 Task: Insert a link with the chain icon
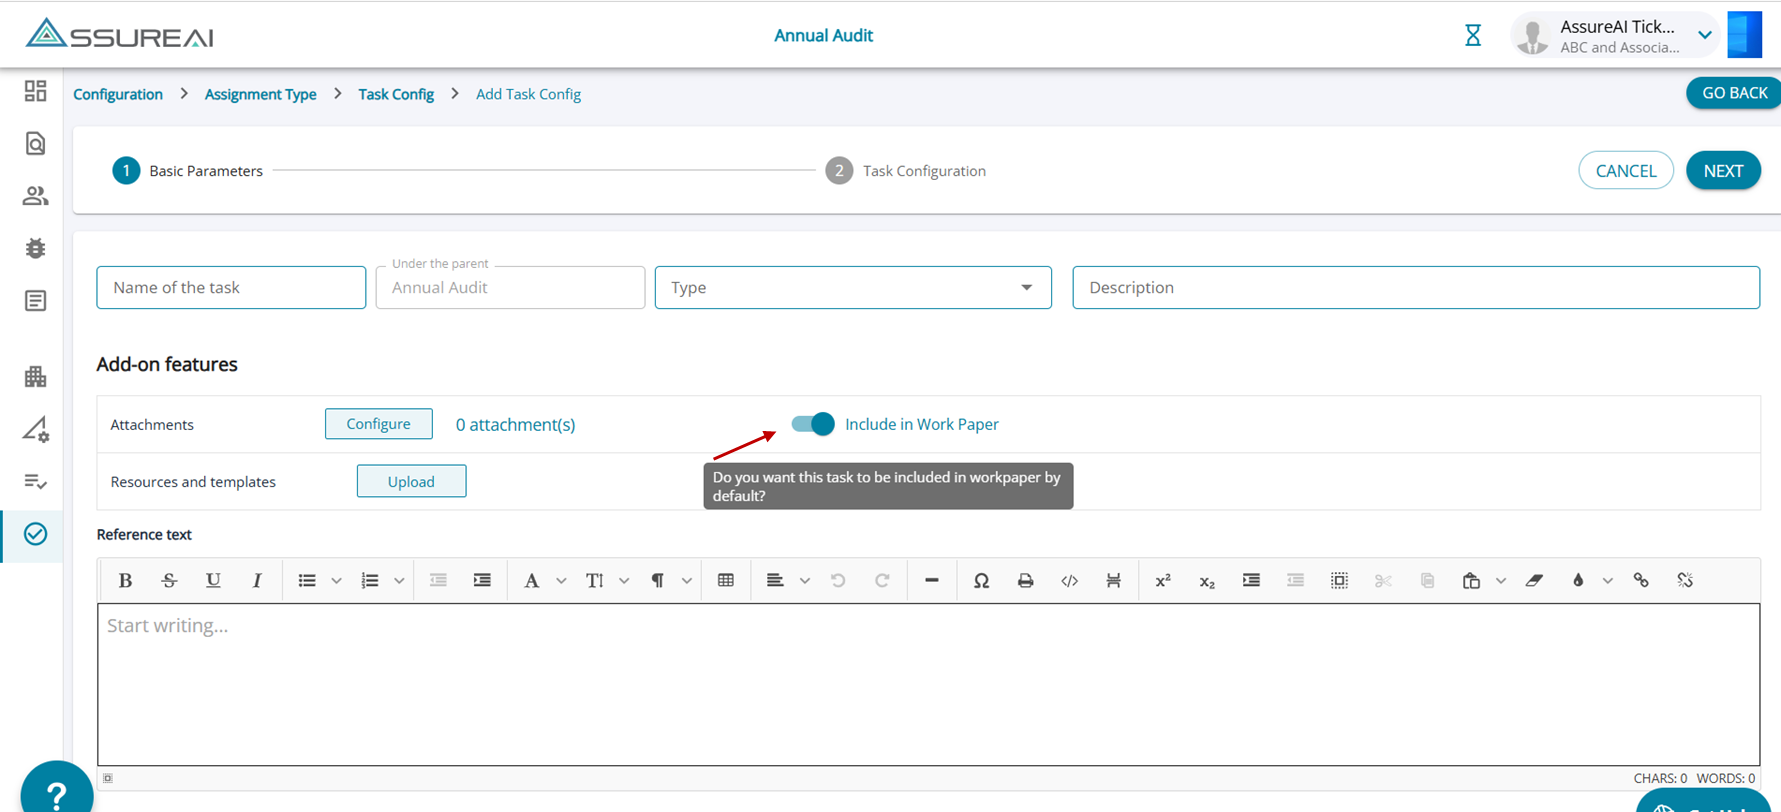pyautogui.click(x=1641, y=581)
